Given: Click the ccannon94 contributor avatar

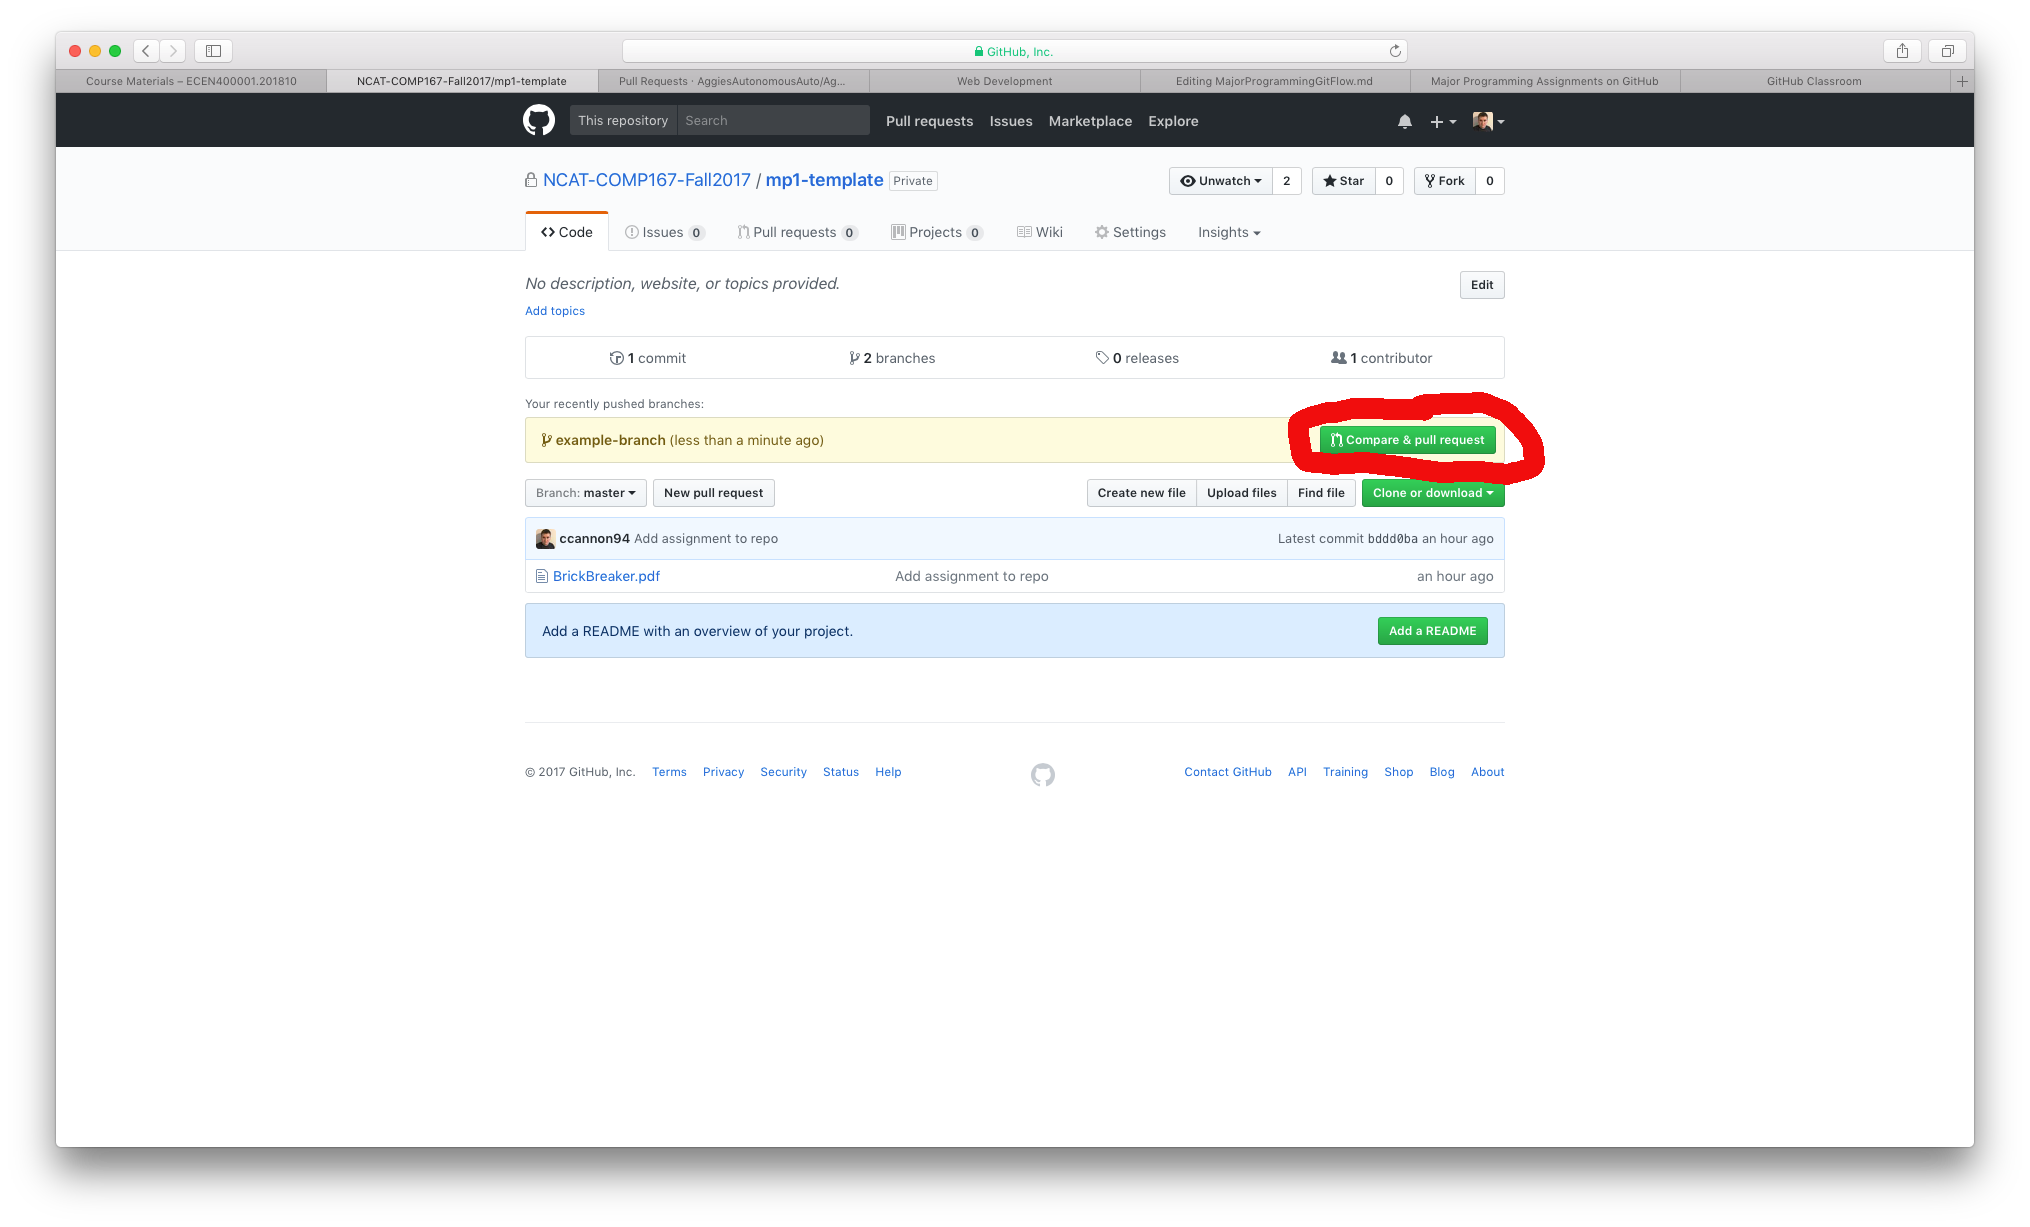Looking at the screenshot, I should pyautogui.click(x=548, y=538).
